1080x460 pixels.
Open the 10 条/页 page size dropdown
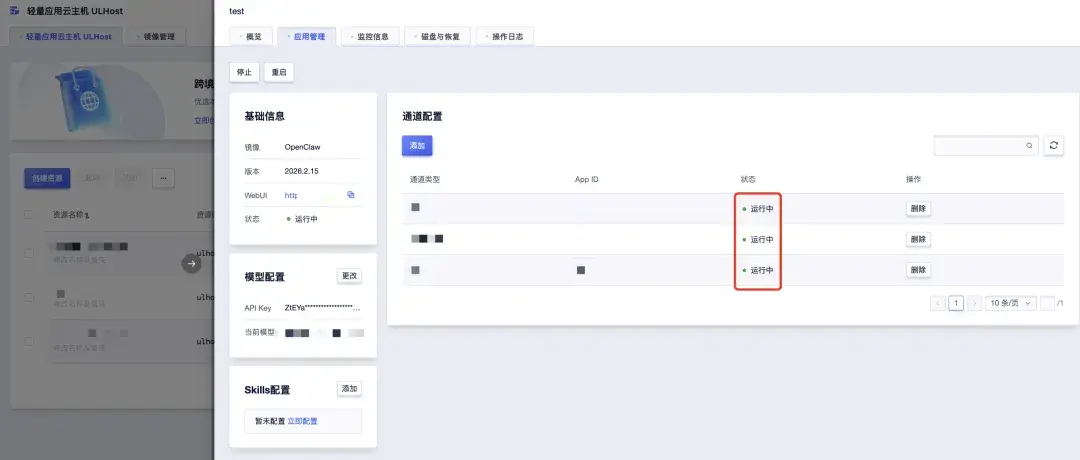[1010, 303]
